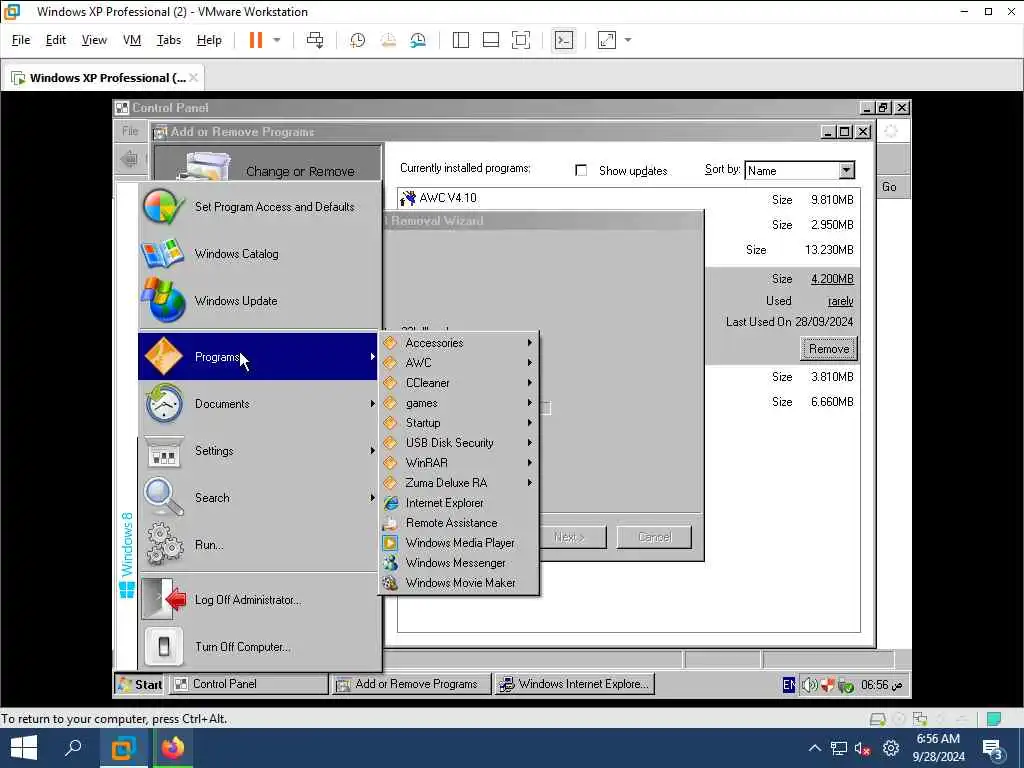Click the volume icon in XP tray
The width and height of the screenshot is (1024, 768).
coord(809,684)
